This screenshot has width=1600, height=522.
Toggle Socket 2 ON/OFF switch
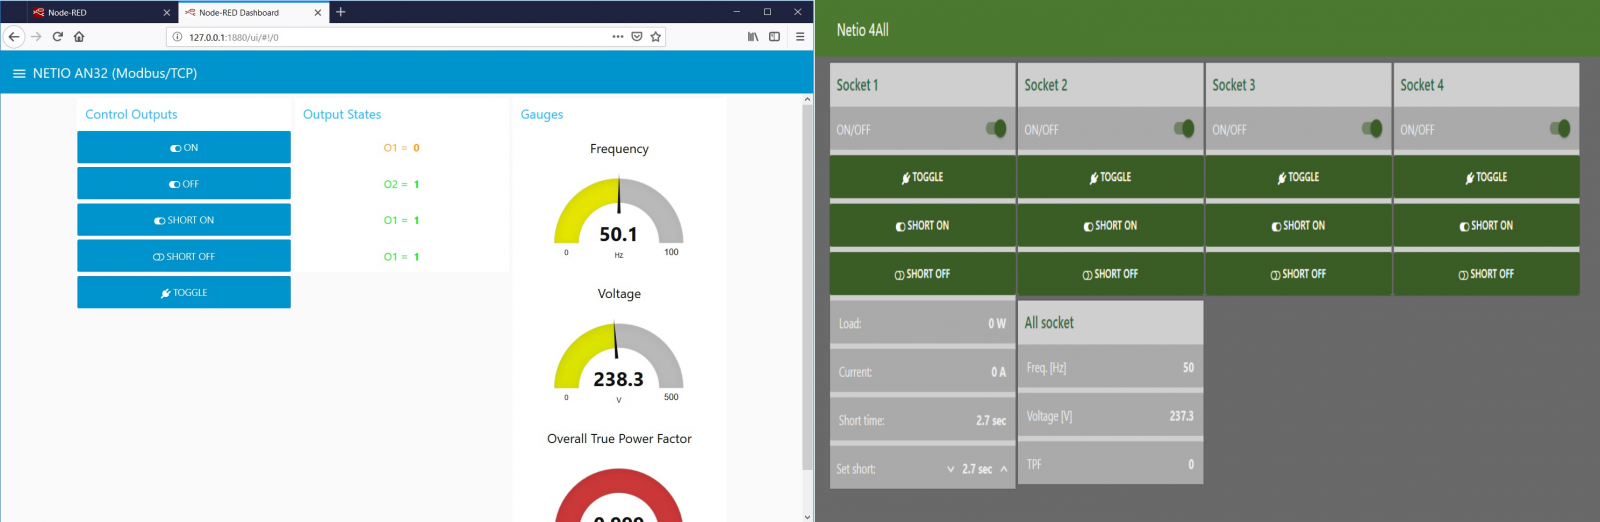coord(1184,129)
